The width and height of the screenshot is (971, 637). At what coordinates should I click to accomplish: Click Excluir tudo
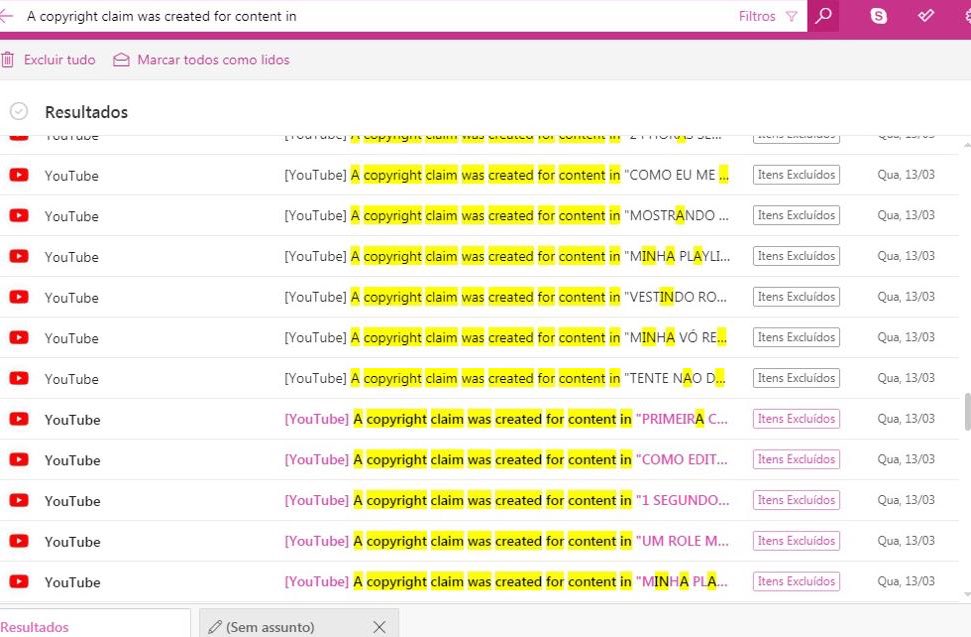coord(59,59)
